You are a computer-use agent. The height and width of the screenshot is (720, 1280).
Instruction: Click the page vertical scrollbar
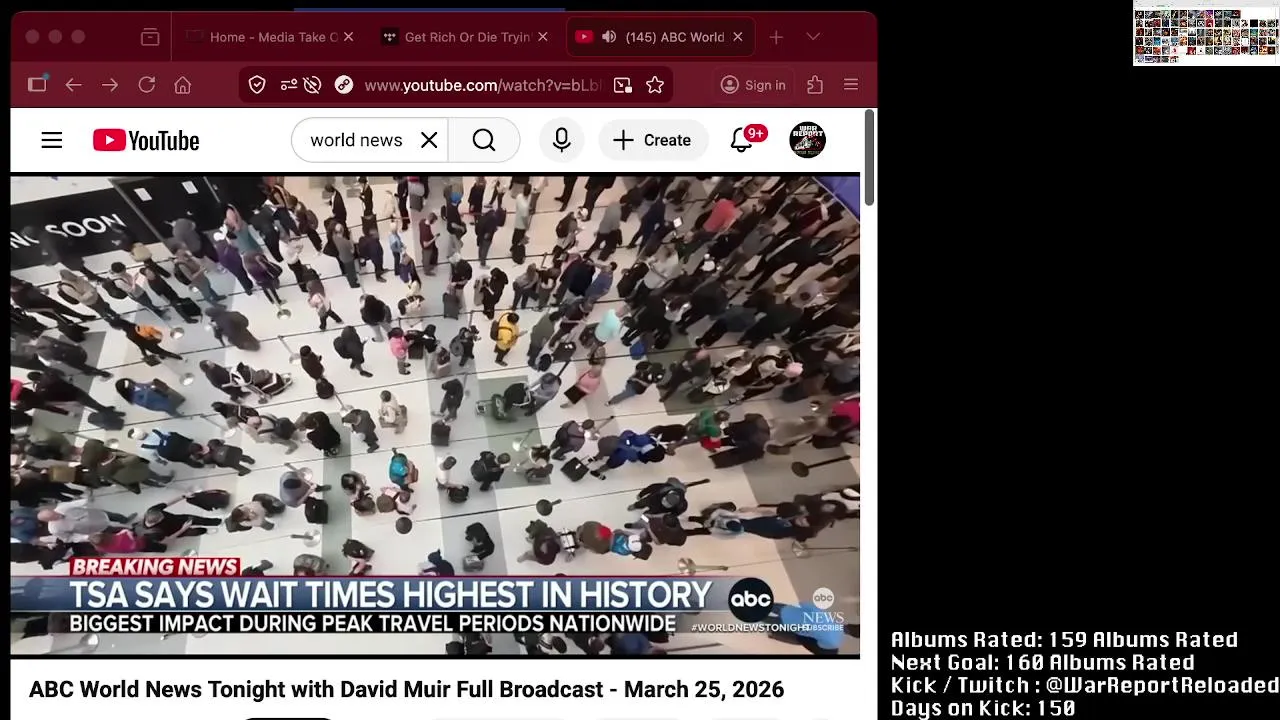869,158
